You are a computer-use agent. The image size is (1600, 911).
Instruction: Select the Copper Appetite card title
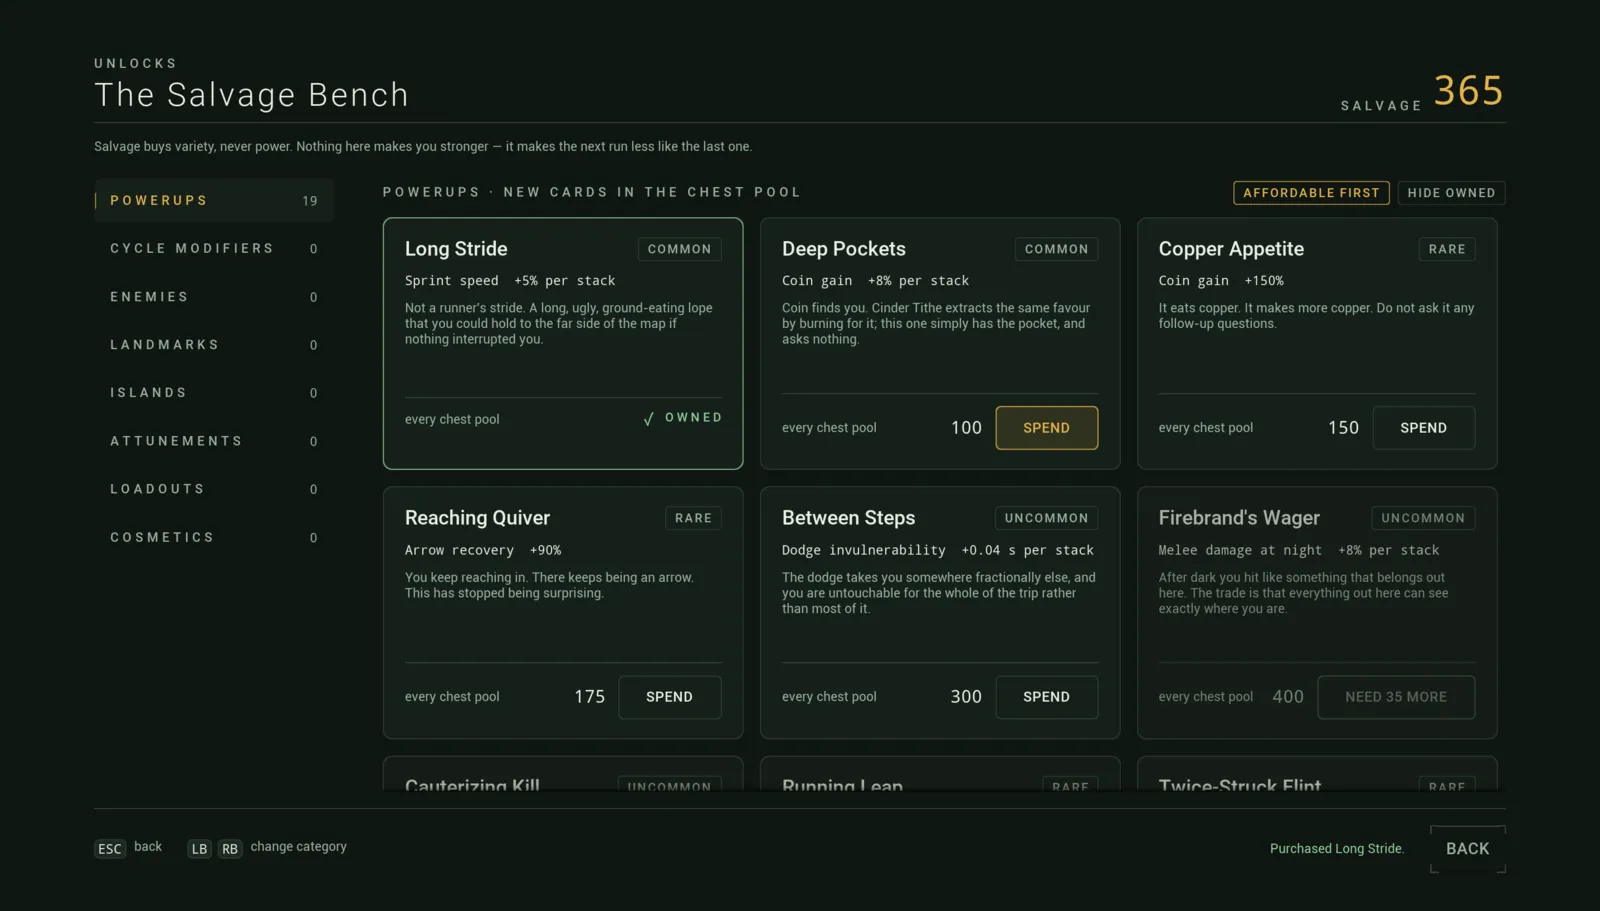1231,249
